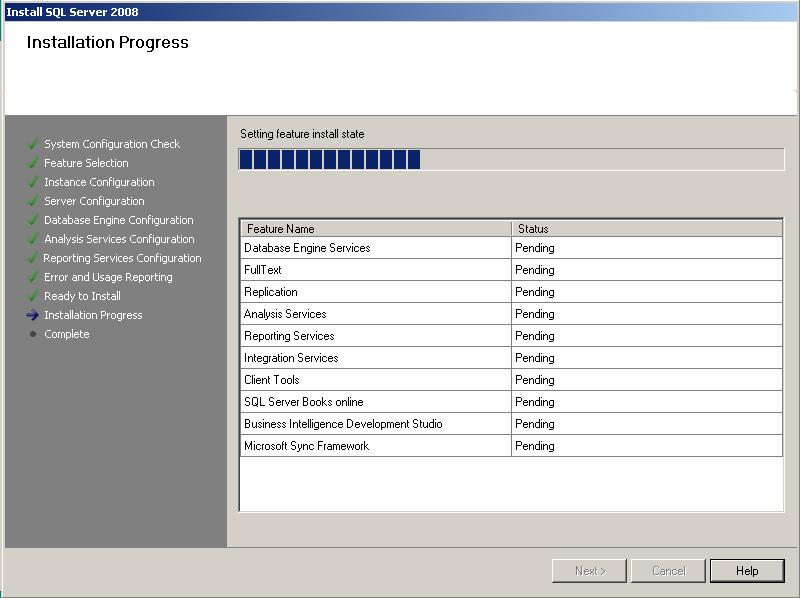The height and width of the screenshot is (598, 800).
Task: Select the Business Intelligence Development Studio row
Action: pyautogui.click(x=511, y=423)
